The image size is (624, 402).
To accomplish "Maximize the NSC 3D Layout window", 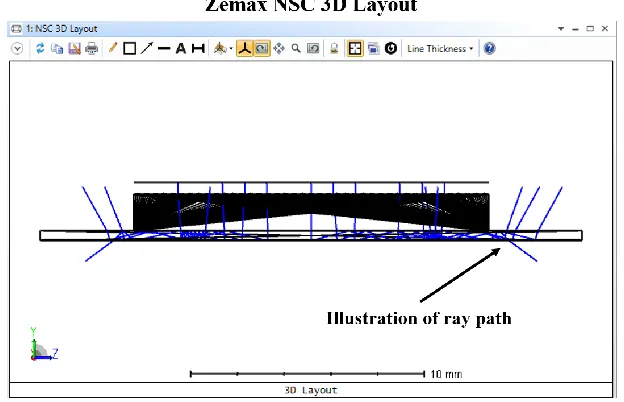I will click(x=590, y=29).
